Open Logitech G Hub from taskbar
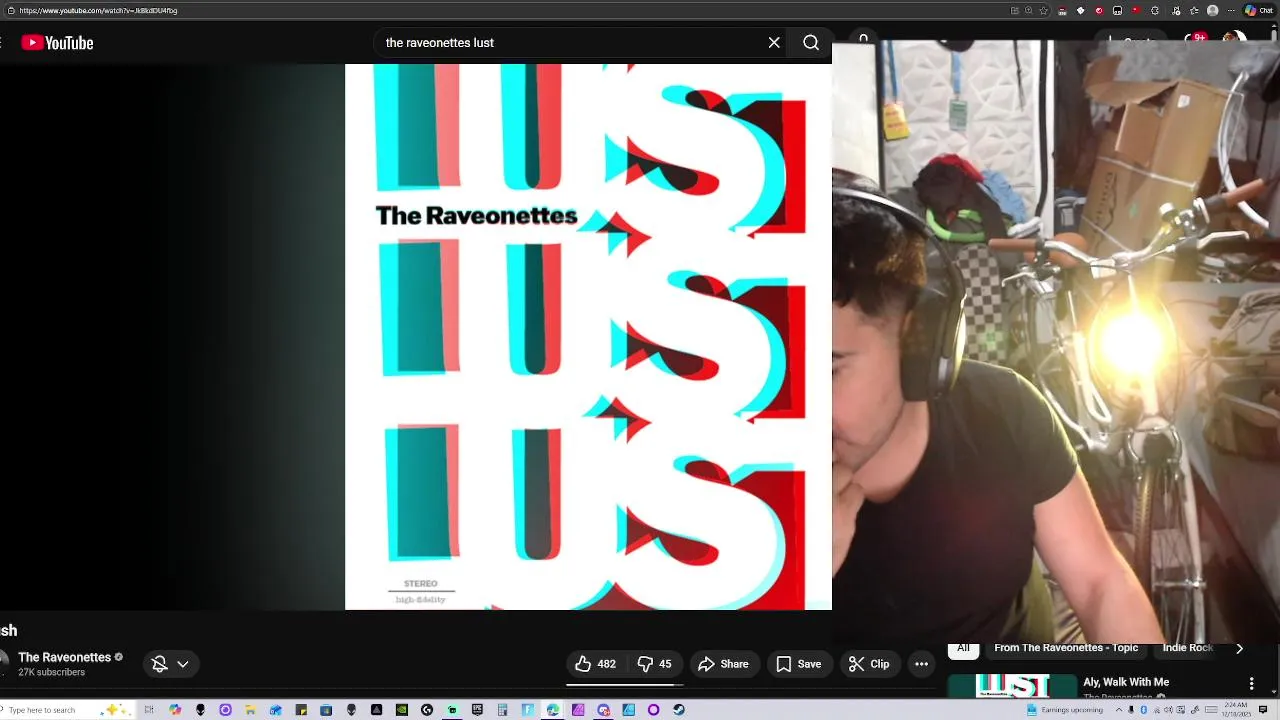 point(427,710)
